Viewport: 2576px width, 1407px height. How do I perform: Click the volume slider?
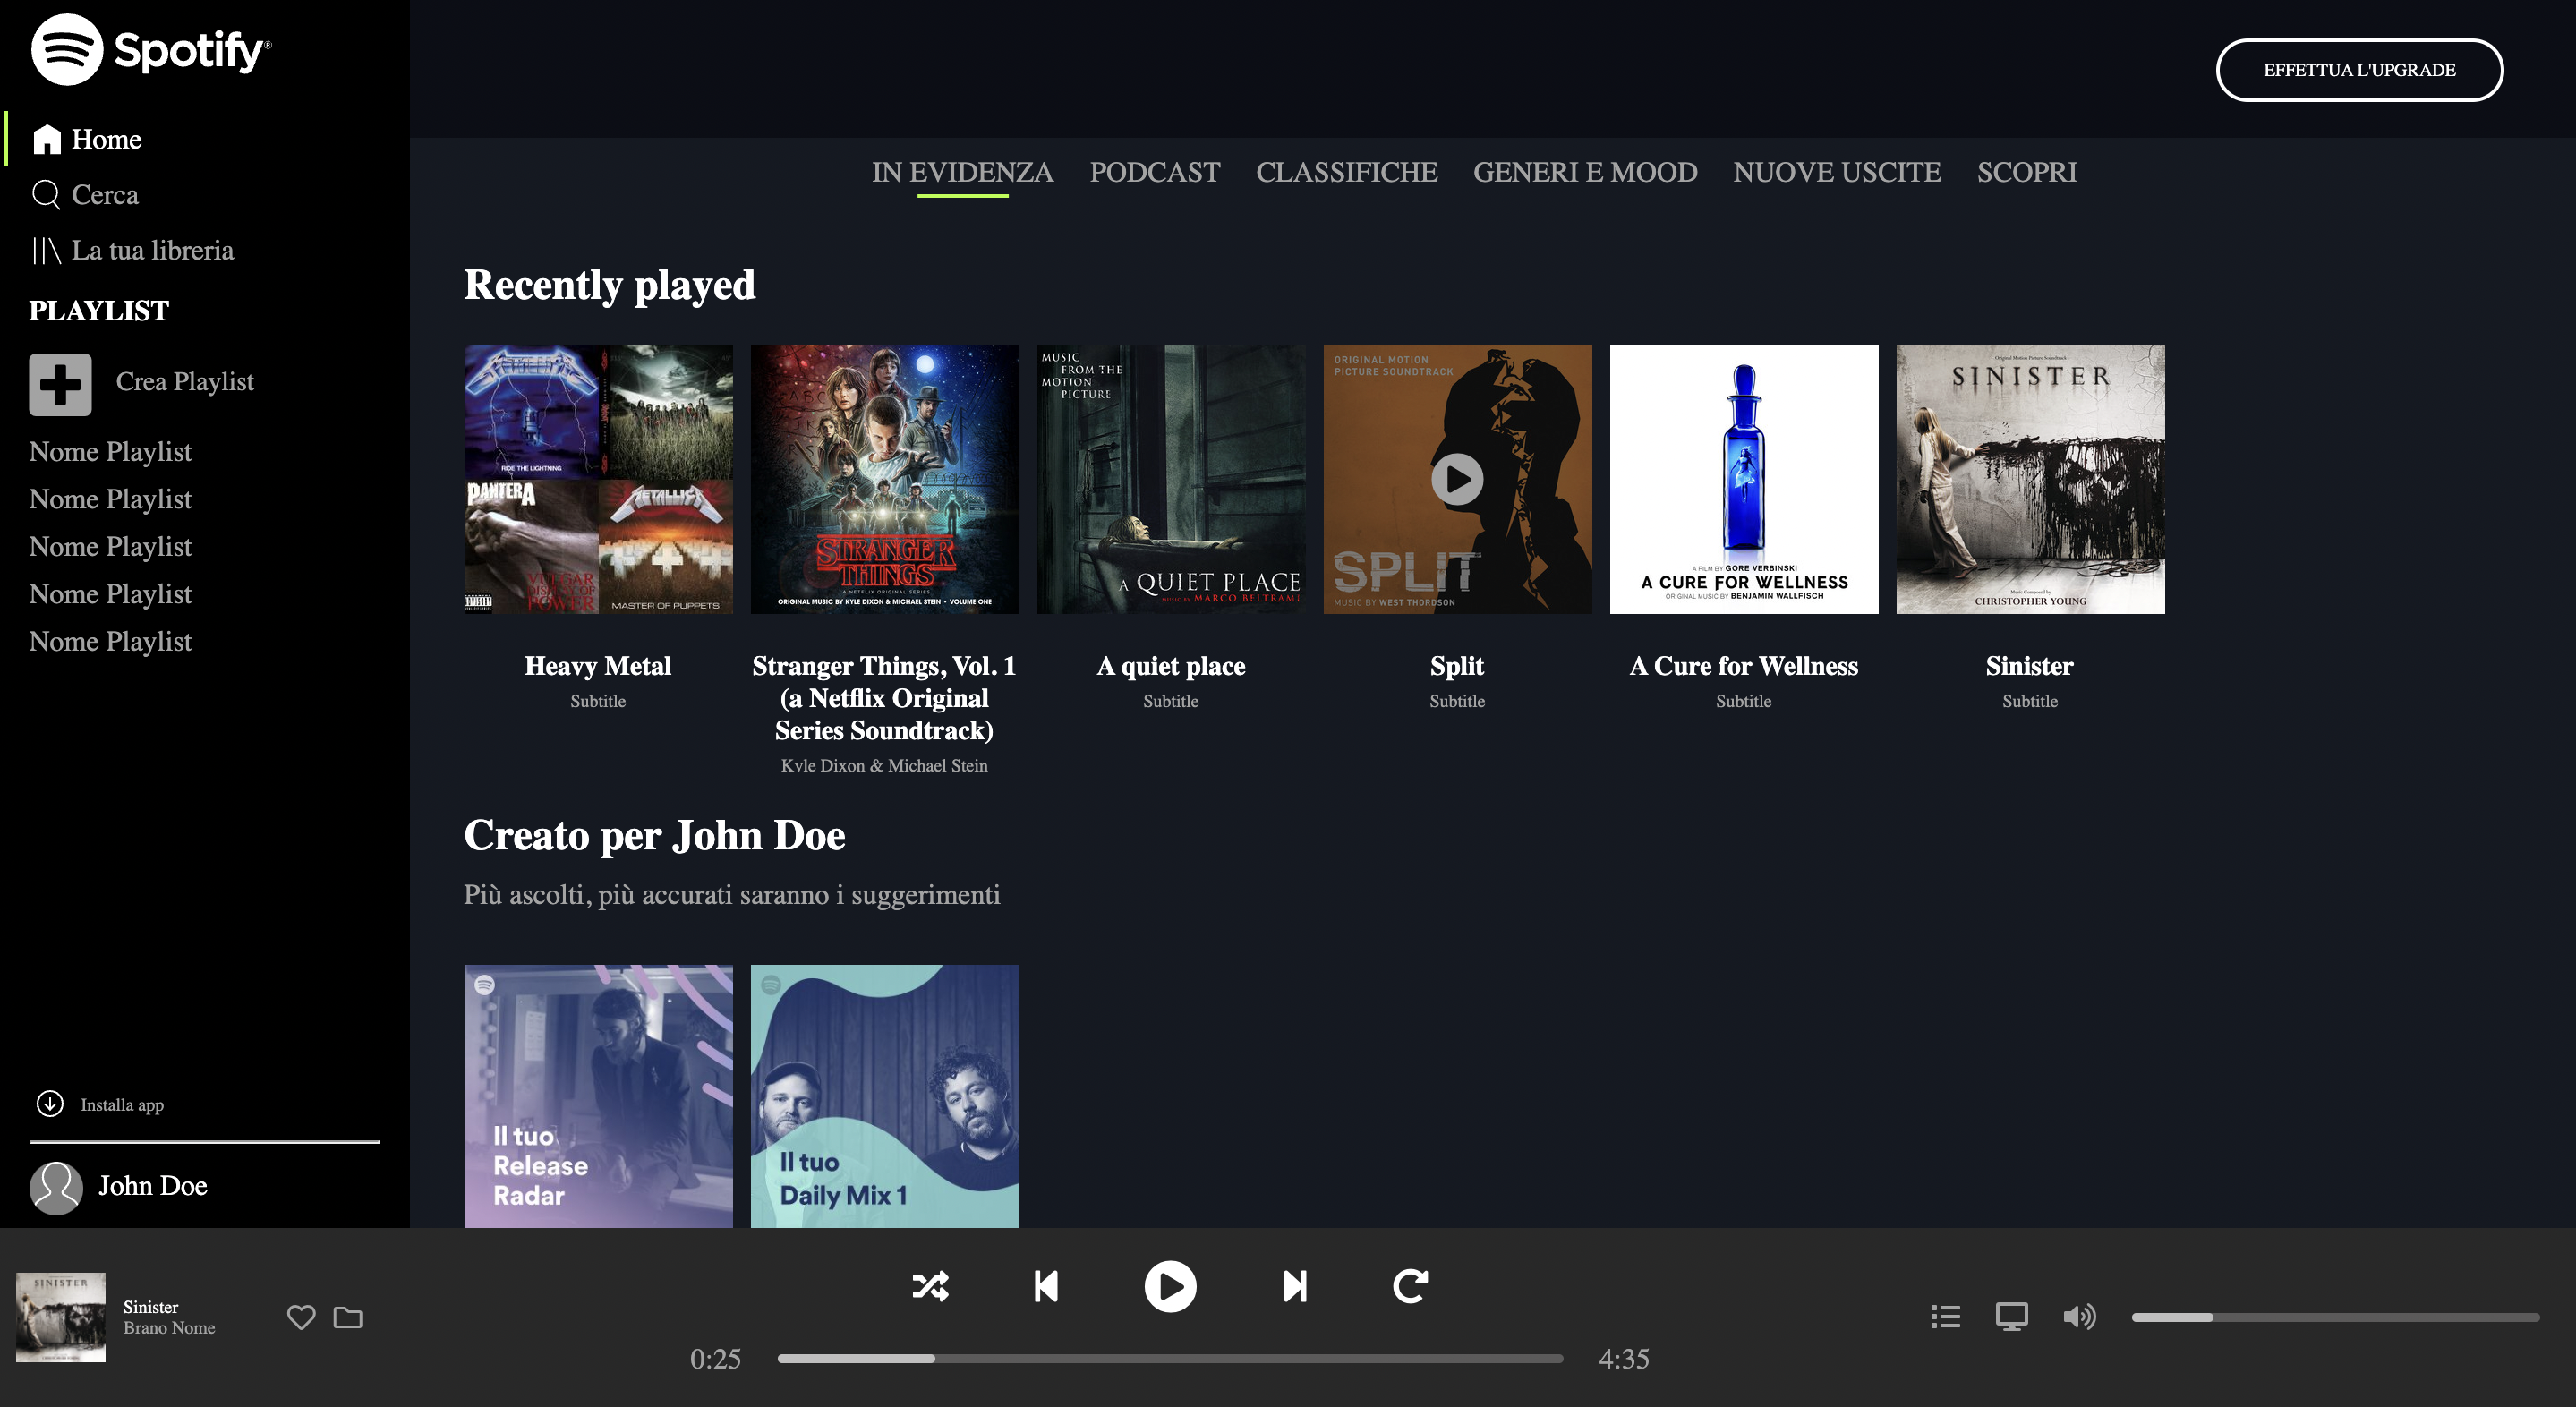point(2335,1317)
